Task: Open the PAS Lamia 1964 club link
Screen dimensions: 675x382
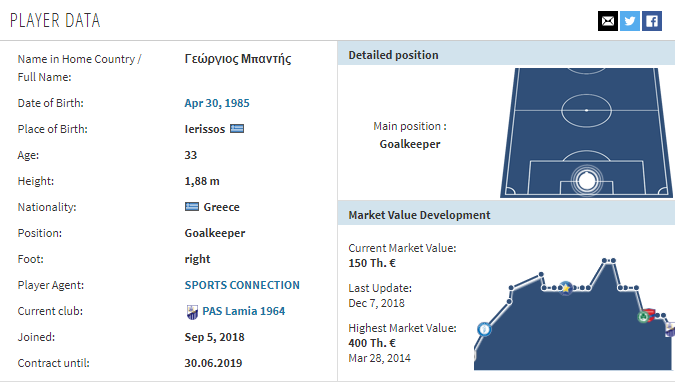Action: point(244,311)
